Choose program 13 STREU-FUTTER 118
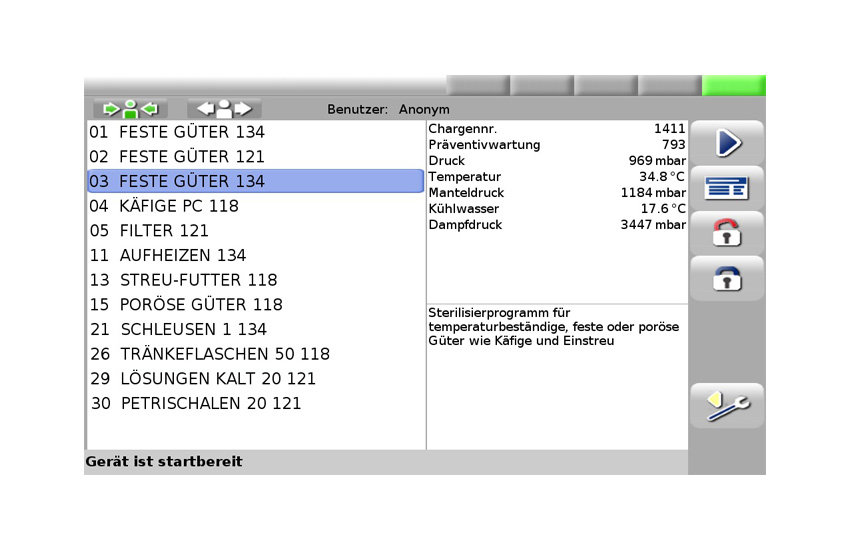 tap(183, 280)
